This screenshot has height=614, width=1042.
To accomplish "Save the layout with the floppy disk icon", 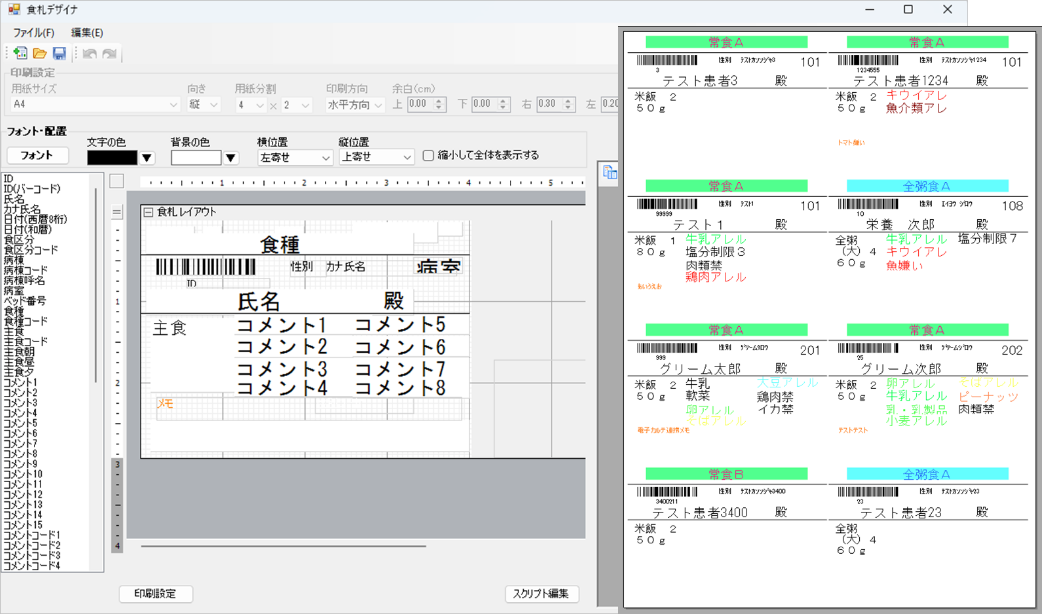I will [x=58, y=51].
